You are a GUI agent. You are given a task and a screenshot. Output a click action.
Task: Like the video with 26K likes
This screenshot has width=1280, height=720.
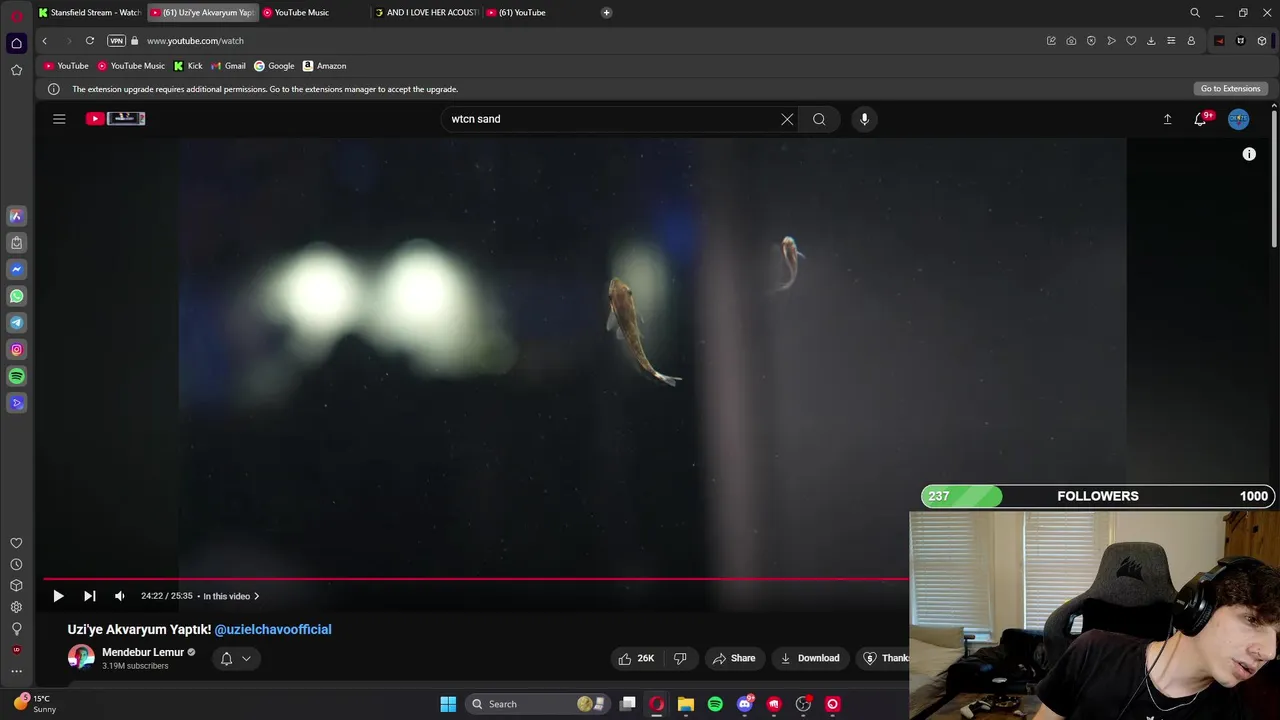636,658
